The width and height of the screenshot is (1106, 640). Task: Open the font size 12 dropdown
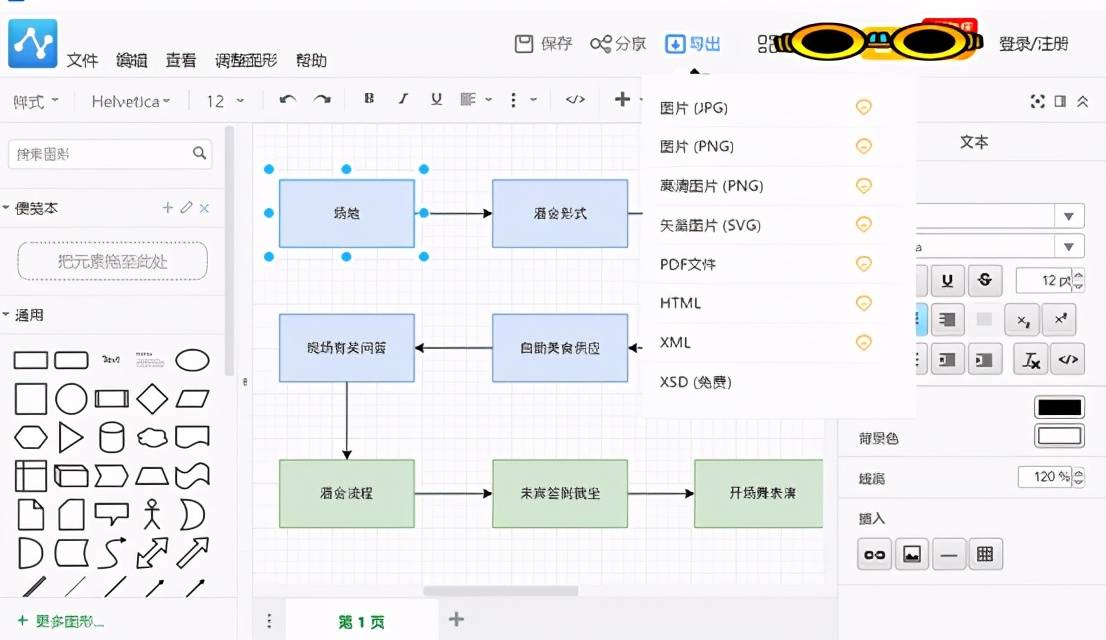click(225, 101)
